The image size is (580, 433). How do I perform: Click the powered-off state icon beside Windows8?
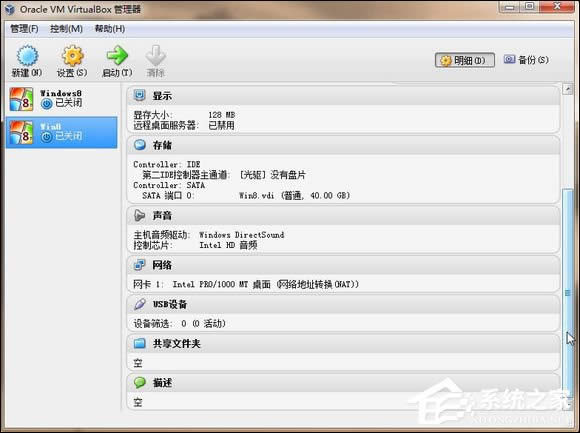[47, 104]
